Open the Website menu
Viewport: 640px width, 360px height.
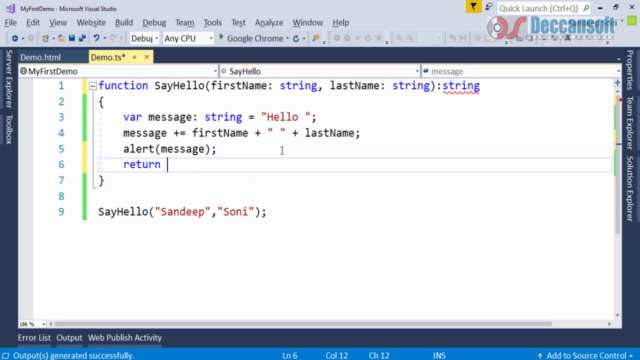click(91, 22)
